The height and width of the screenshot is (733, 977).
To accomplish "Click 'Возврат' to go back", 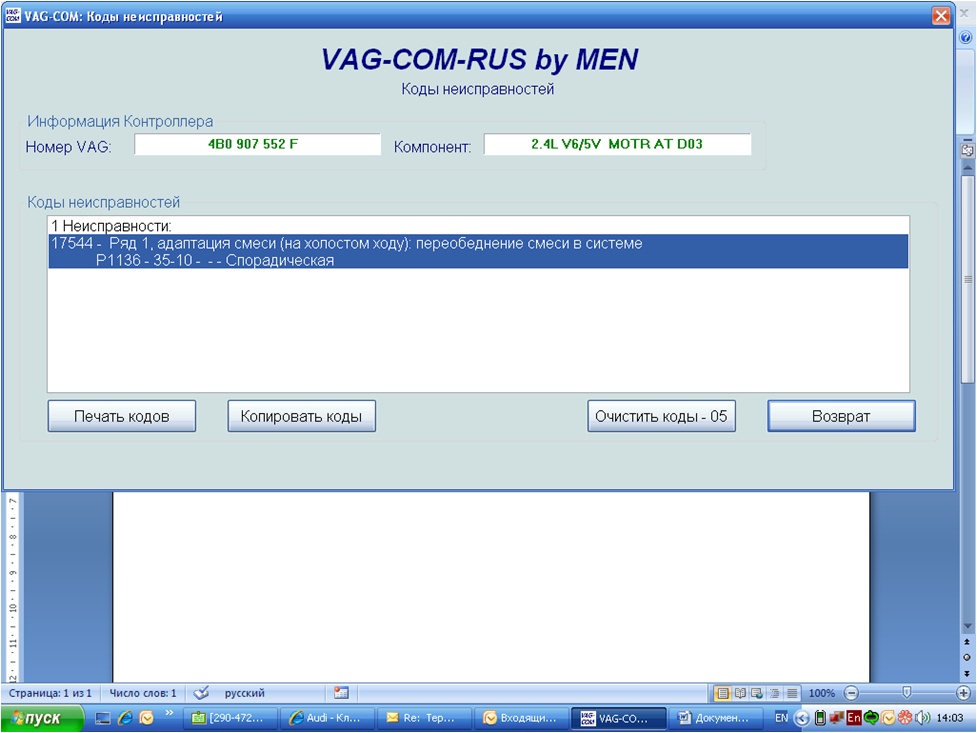I will pyautogui.click(x=841, y=416).
